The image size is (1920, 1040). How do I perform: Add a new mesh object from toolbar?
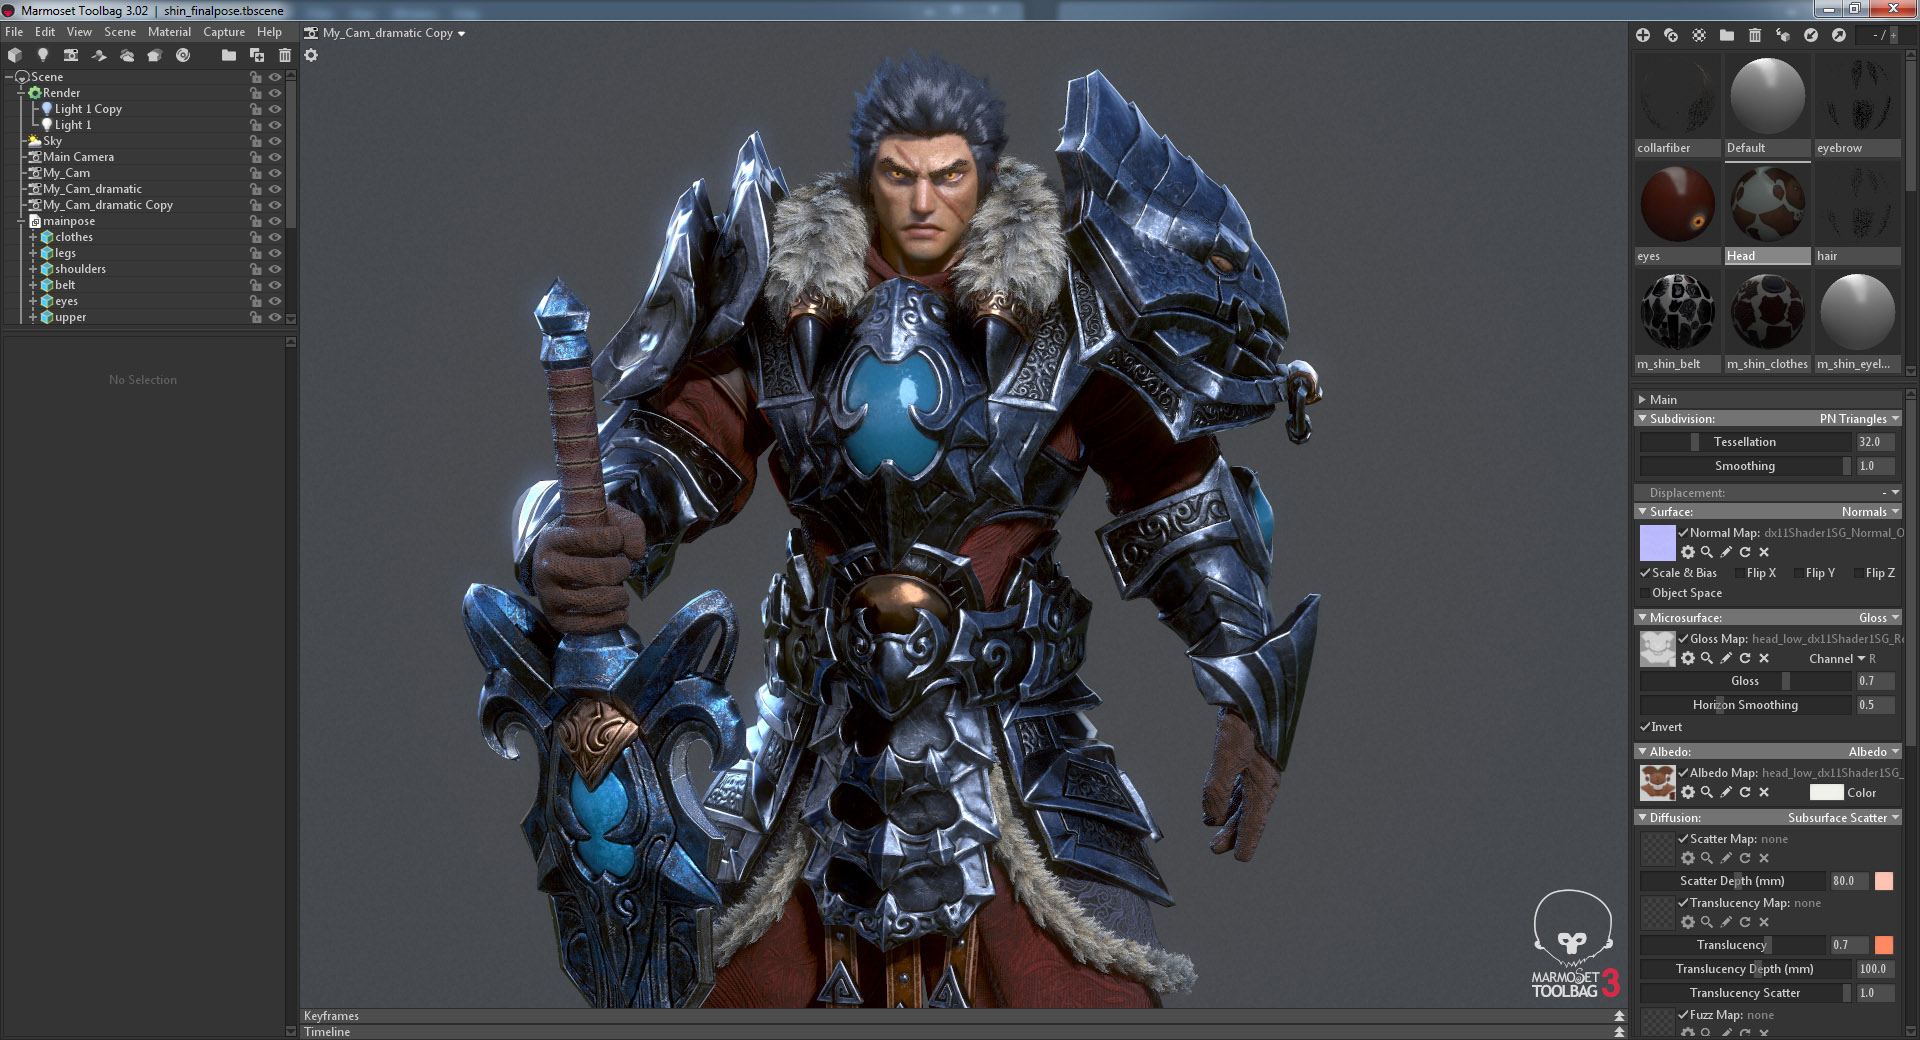[x=15, y=55]
